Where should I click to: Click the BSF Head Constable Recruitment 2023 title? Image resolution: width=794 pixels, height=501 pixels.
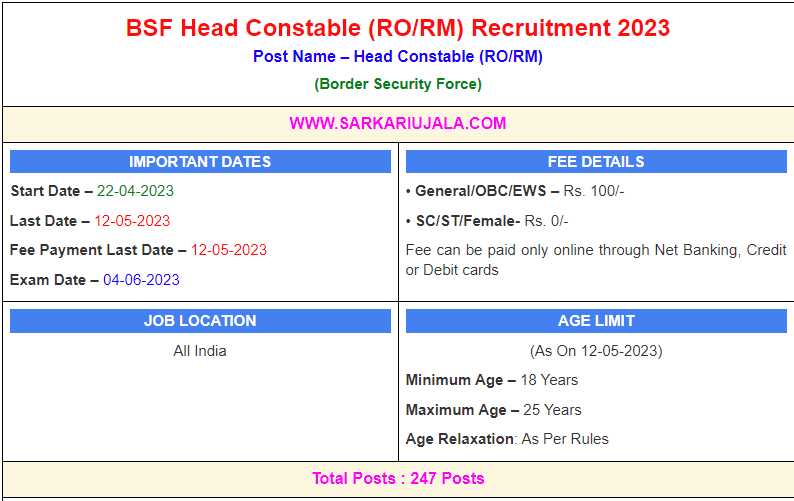[397, 27]
